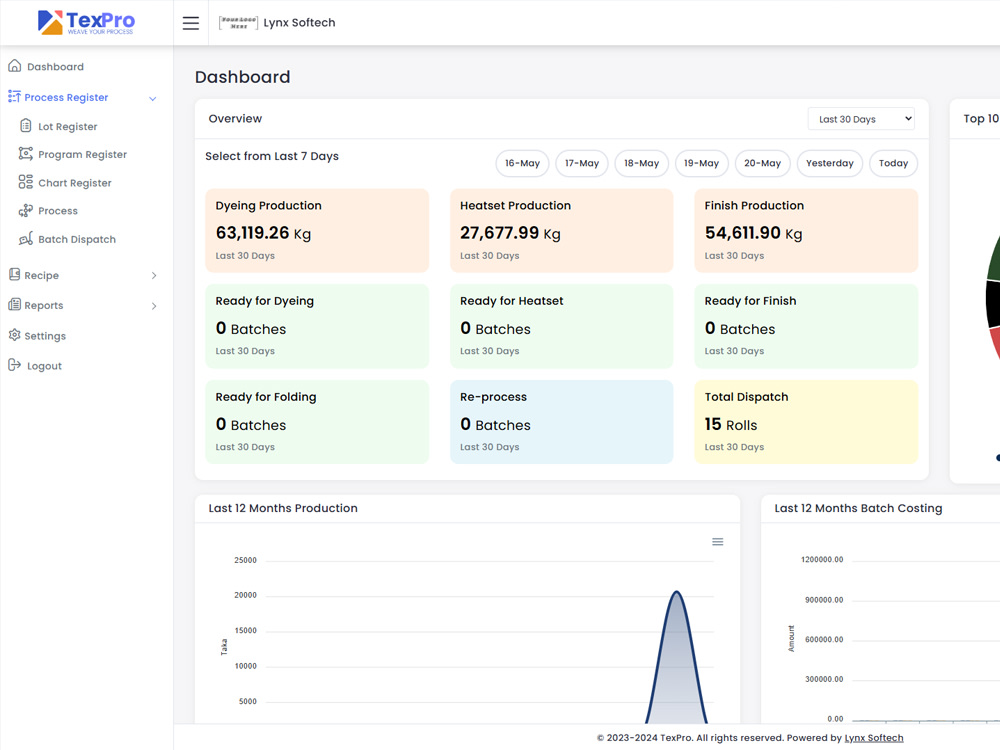Image resolution: width=1000 pixels, height=750 pixels.
Task: Click the Logout icon
Action: pyautogui.click(x=15, y=365)
